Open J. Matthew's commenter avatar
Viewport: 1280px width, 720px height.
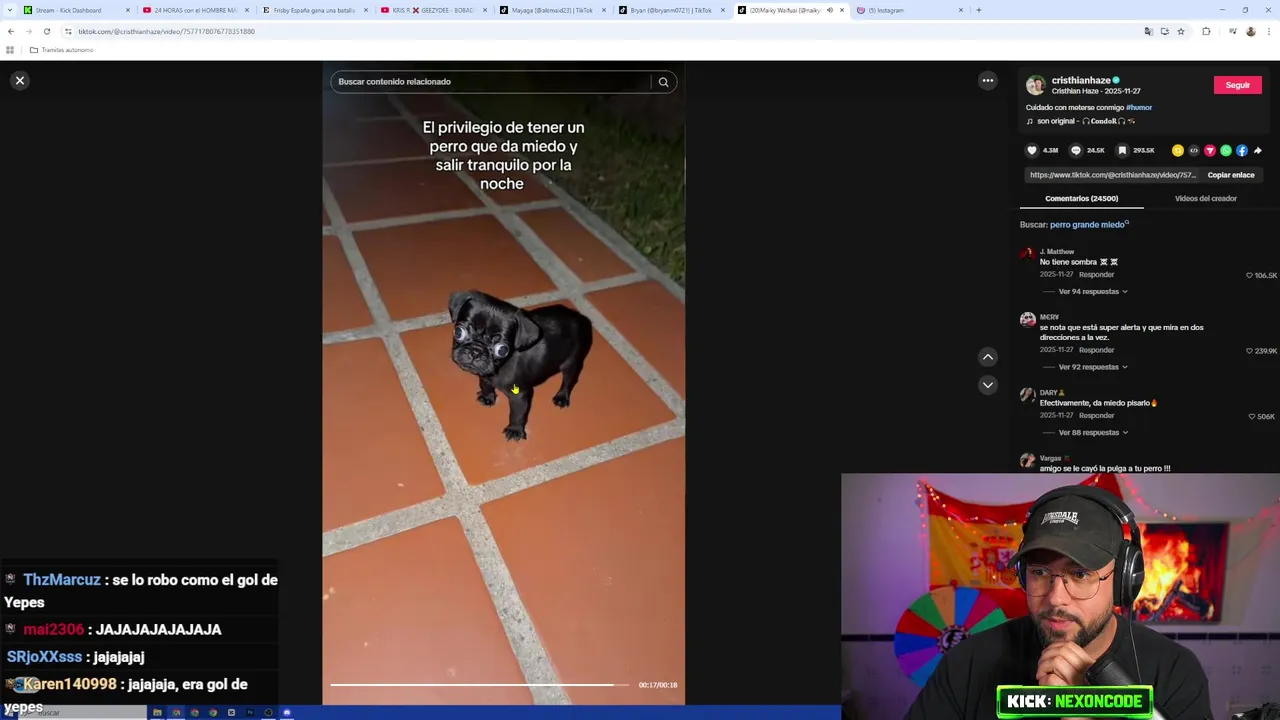click(x=1028, y=255)
